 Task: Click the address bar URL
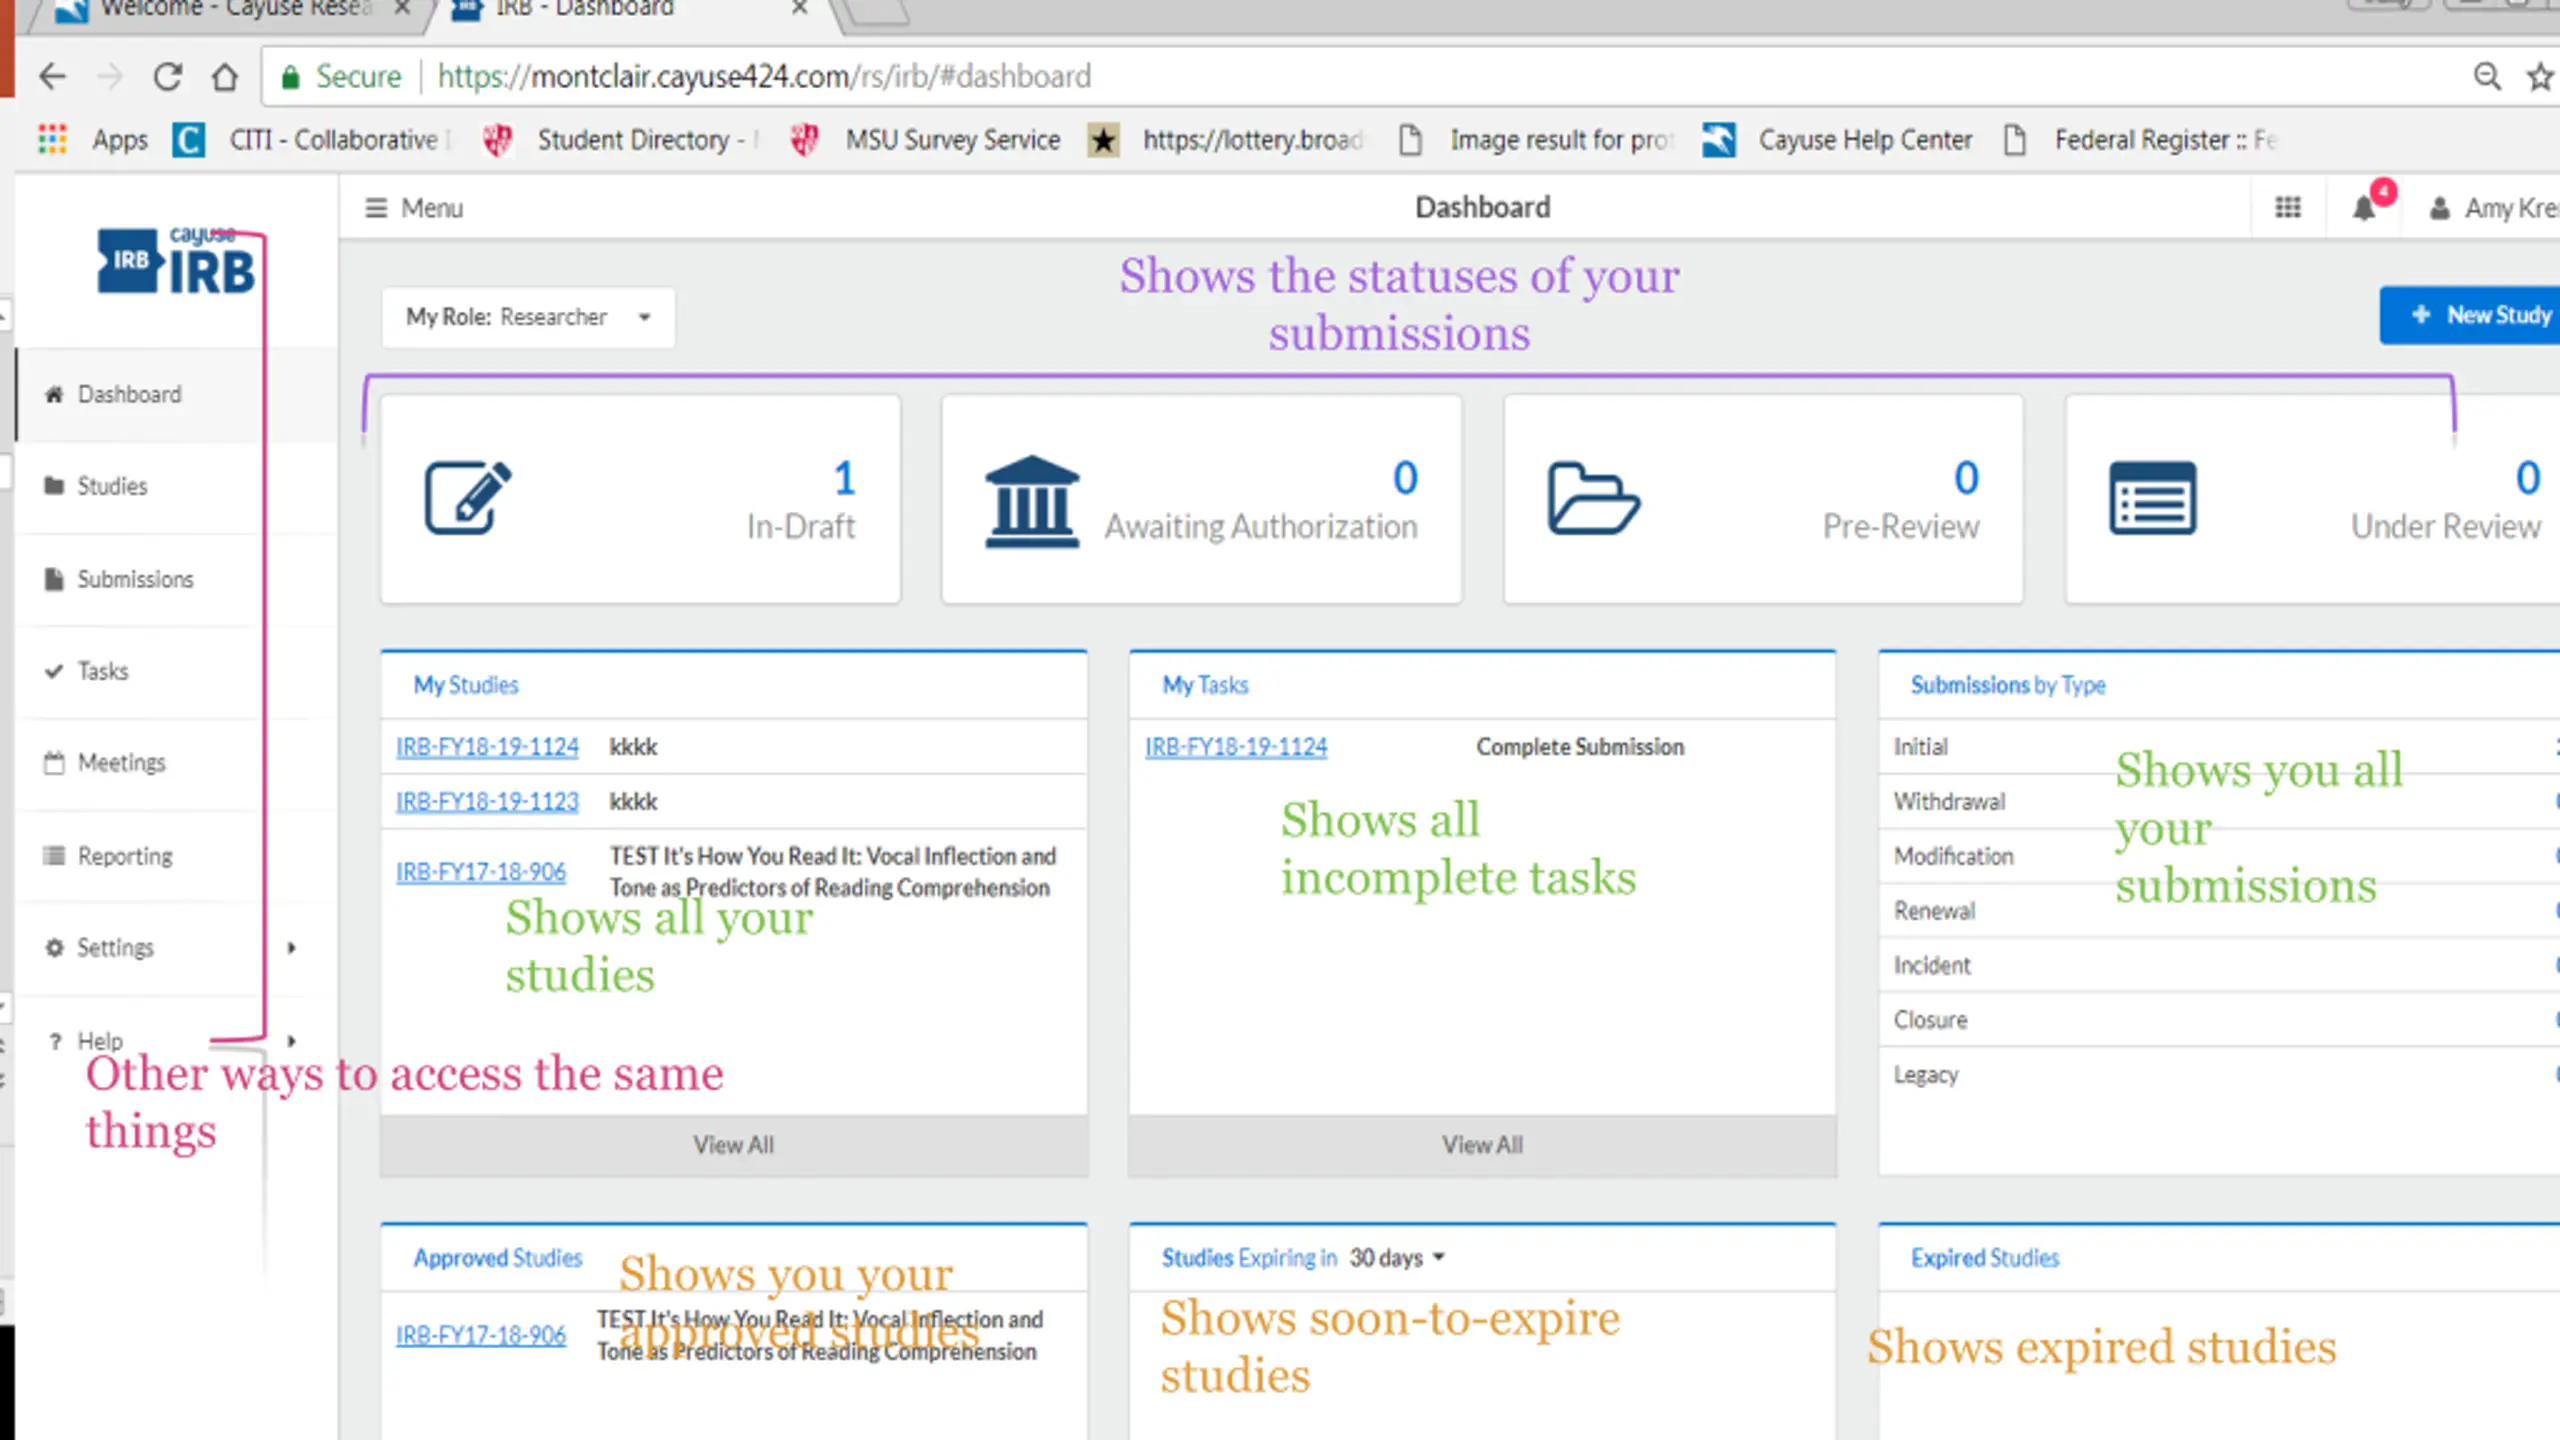point(765,77)
